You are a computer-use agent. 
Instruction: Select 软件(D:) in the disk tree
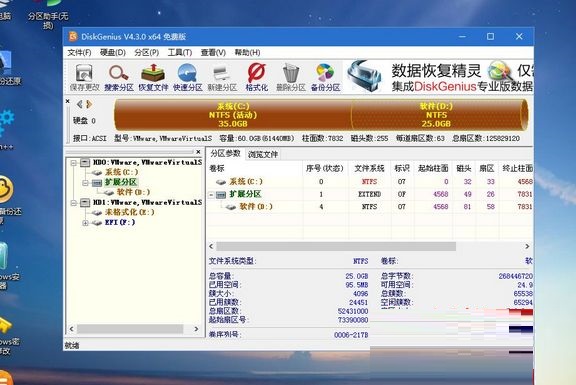click(133, 192)
